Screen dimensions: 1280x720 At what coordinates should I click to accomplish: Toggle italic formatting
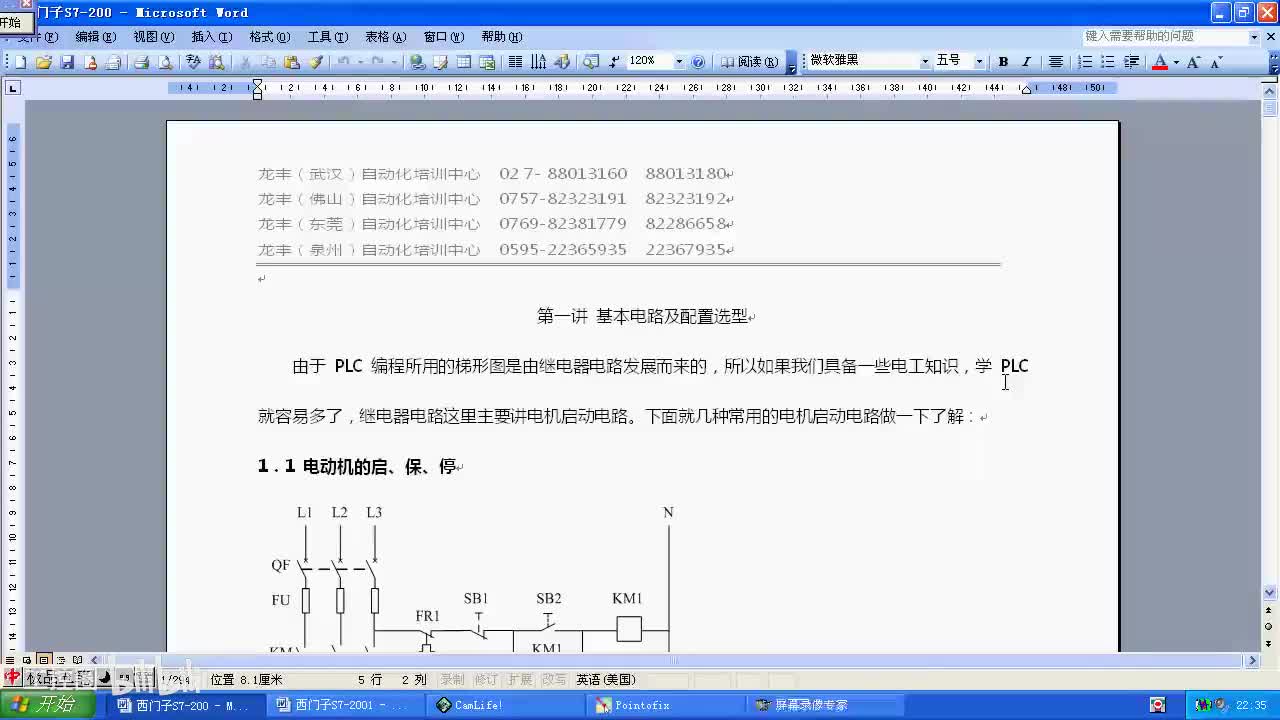click(x=1026, y=62)
